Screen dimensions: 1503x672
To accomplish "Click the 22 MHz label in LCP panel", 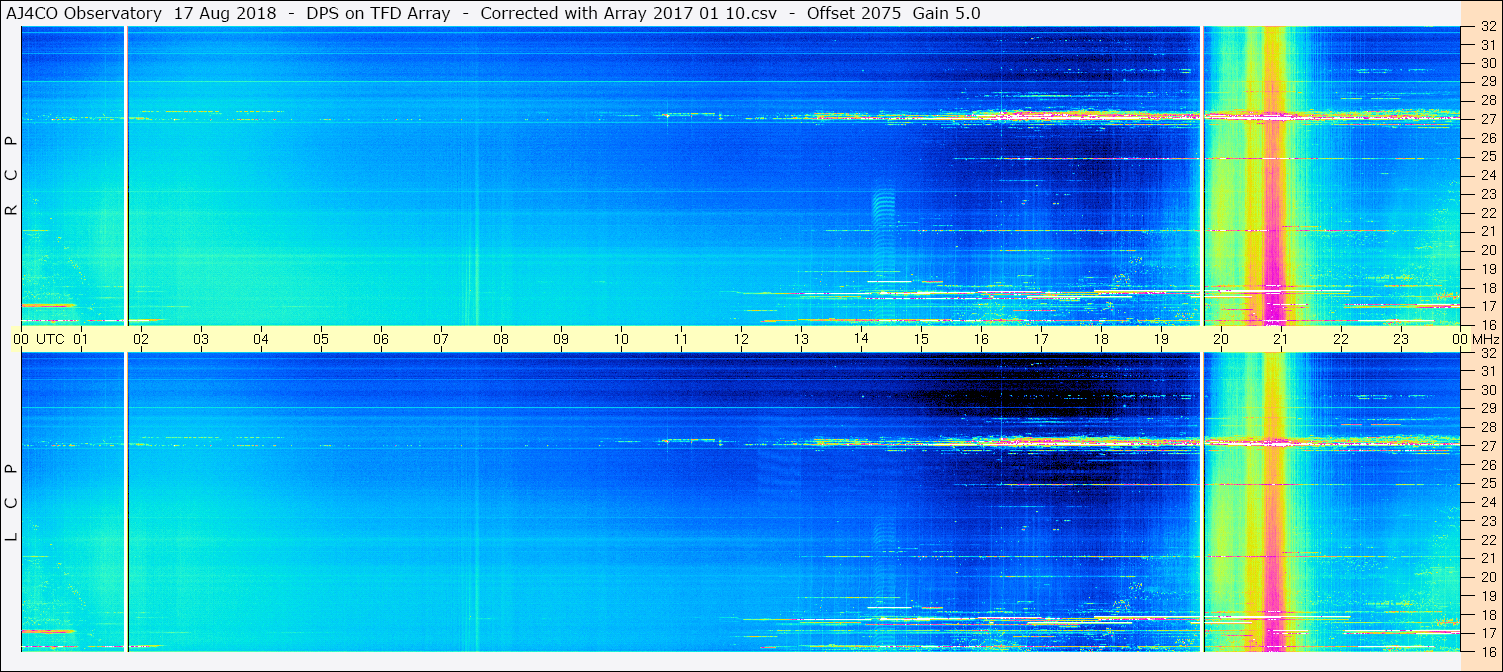I will (x=1488, y=539).
